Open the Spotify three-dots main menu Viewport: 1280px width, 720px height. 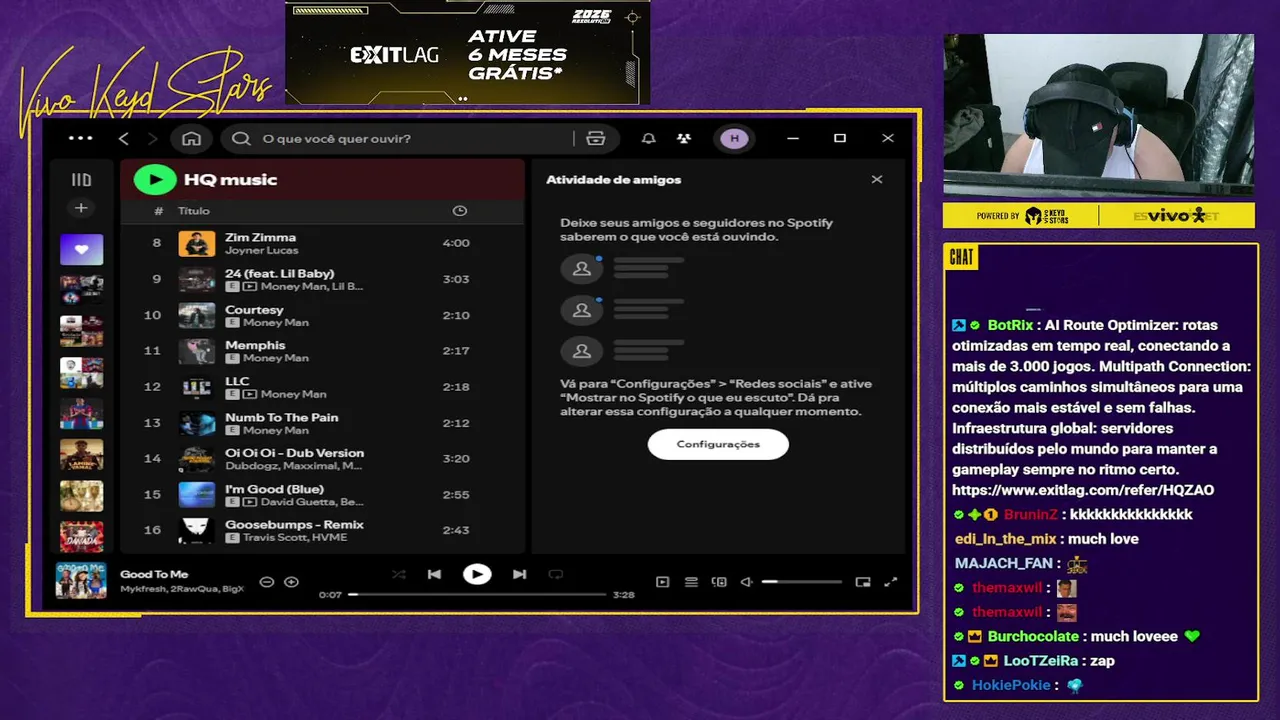(80, 139)
